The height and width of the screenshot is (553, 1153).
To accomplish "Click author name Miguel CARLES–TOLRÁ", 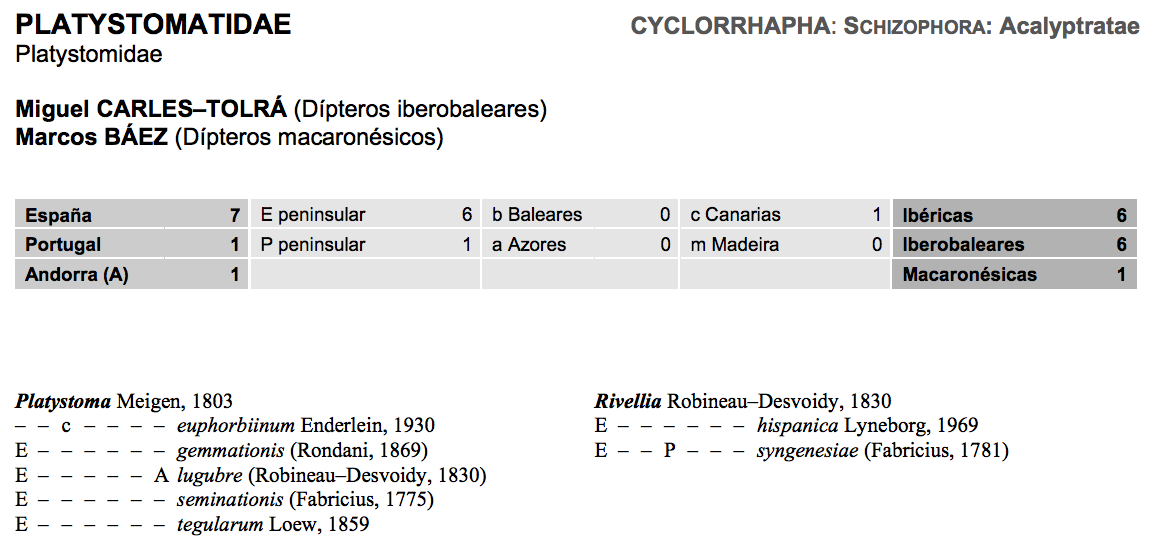I will tap(152, 109).
